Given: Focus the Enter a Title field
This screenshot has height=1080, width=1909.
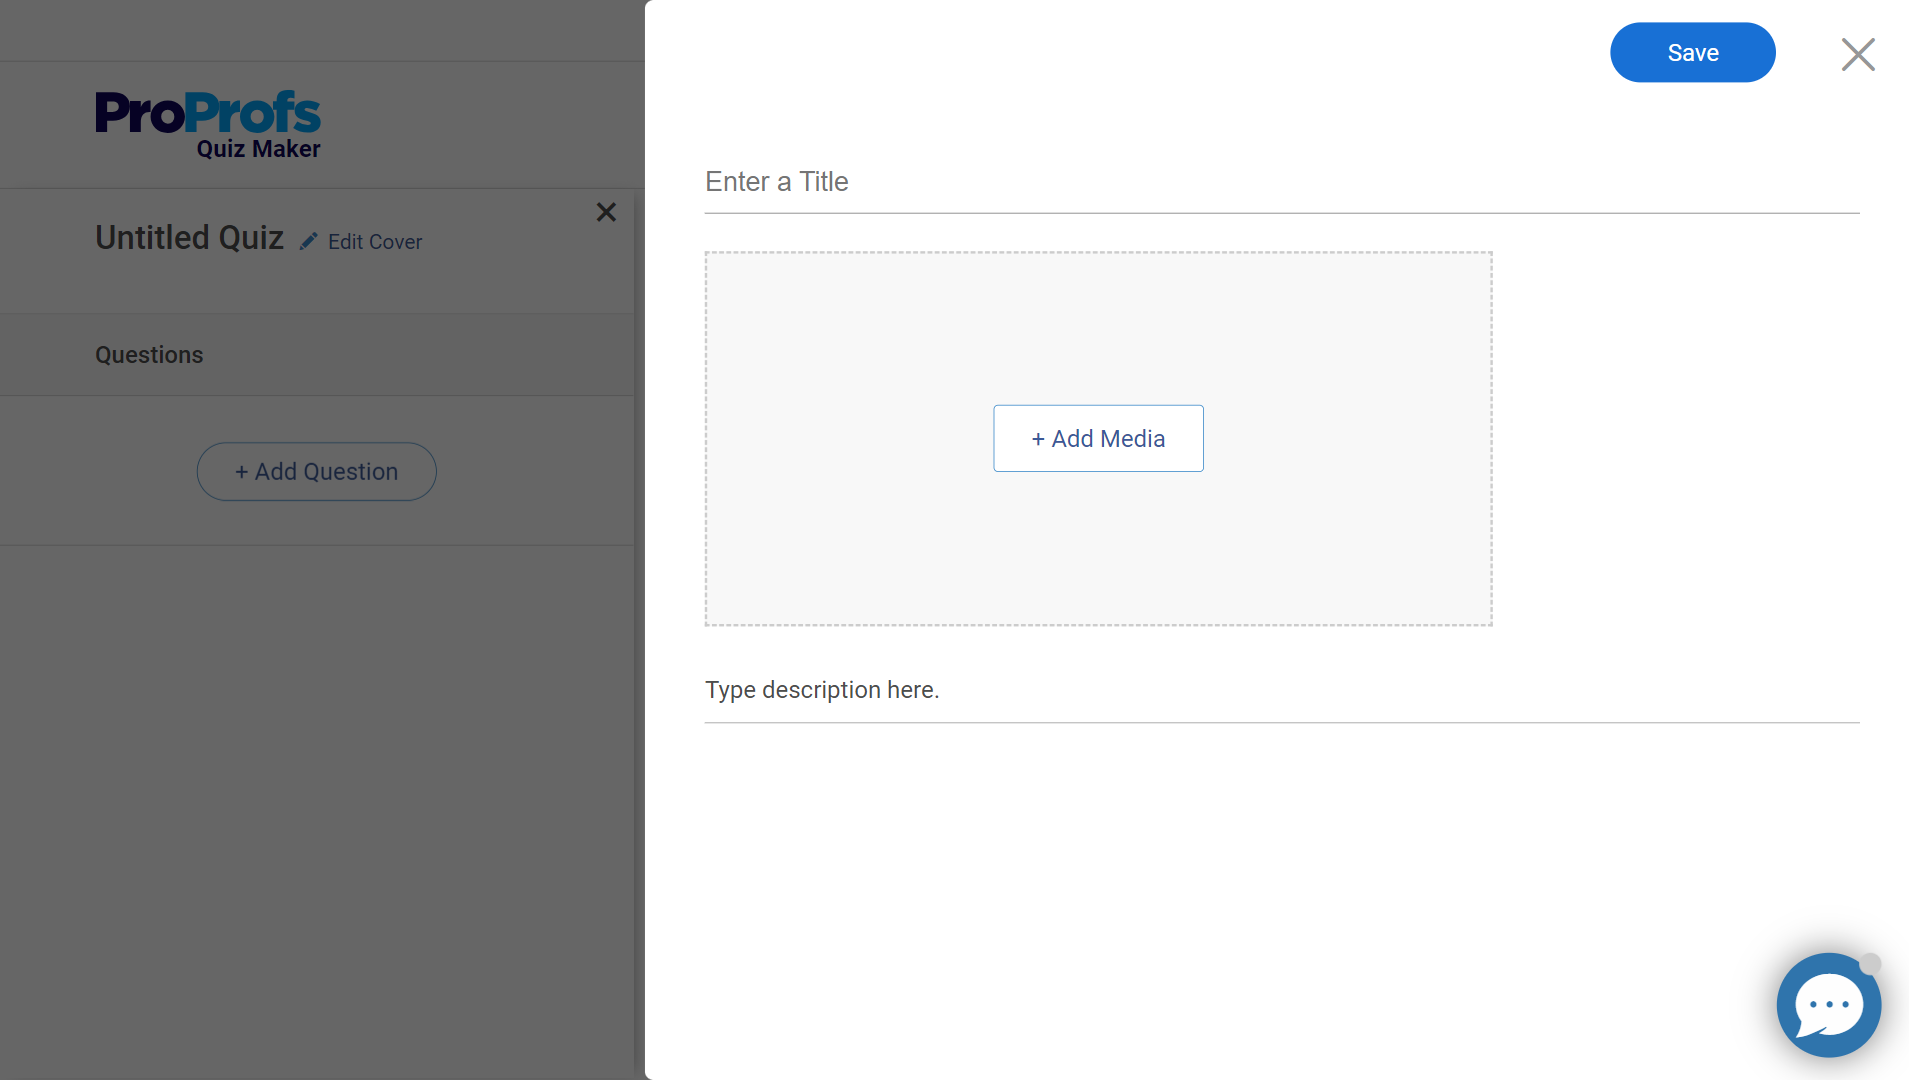Looking at the screenshot, I should (x=1281, y=182).
